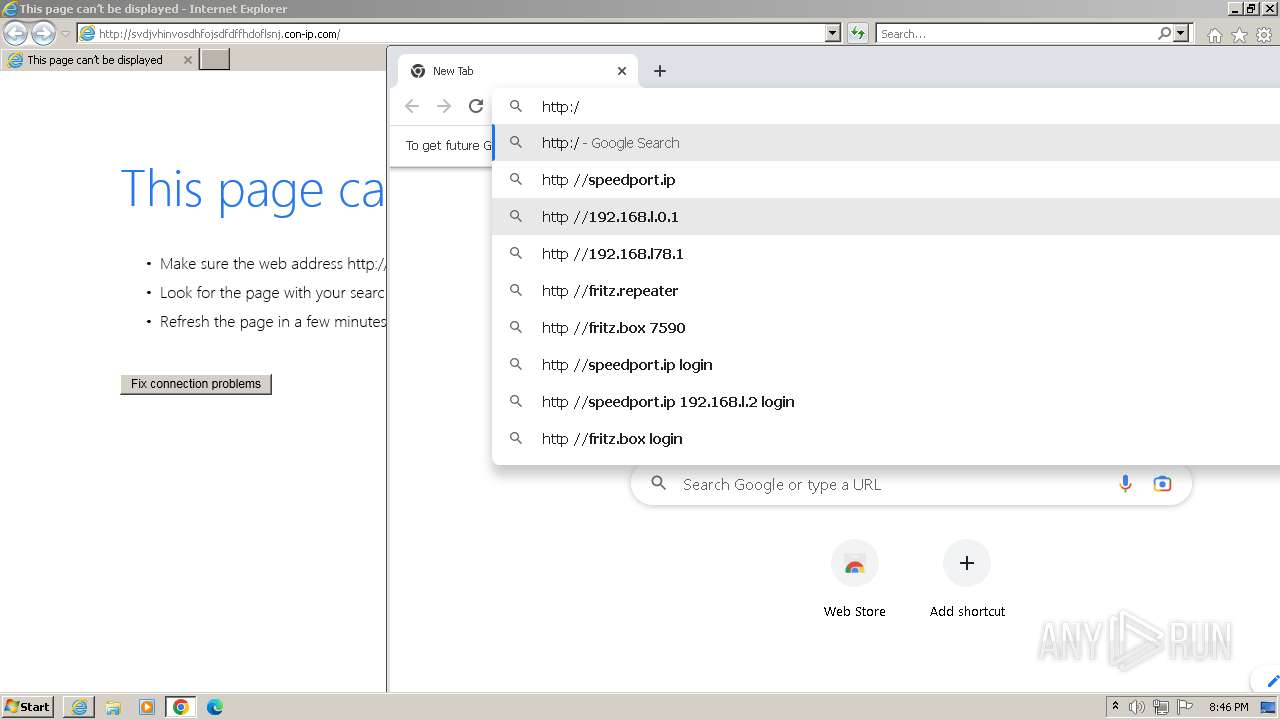Image resolution: width=1280 pixels, height=720 pixels.
Task: Open File Explorer taskbar icon
Action: (113, 707)
